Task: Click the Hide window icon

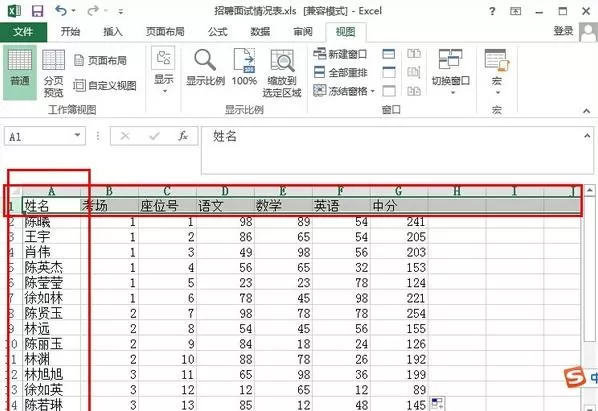Action: click(x=389, y=72)
